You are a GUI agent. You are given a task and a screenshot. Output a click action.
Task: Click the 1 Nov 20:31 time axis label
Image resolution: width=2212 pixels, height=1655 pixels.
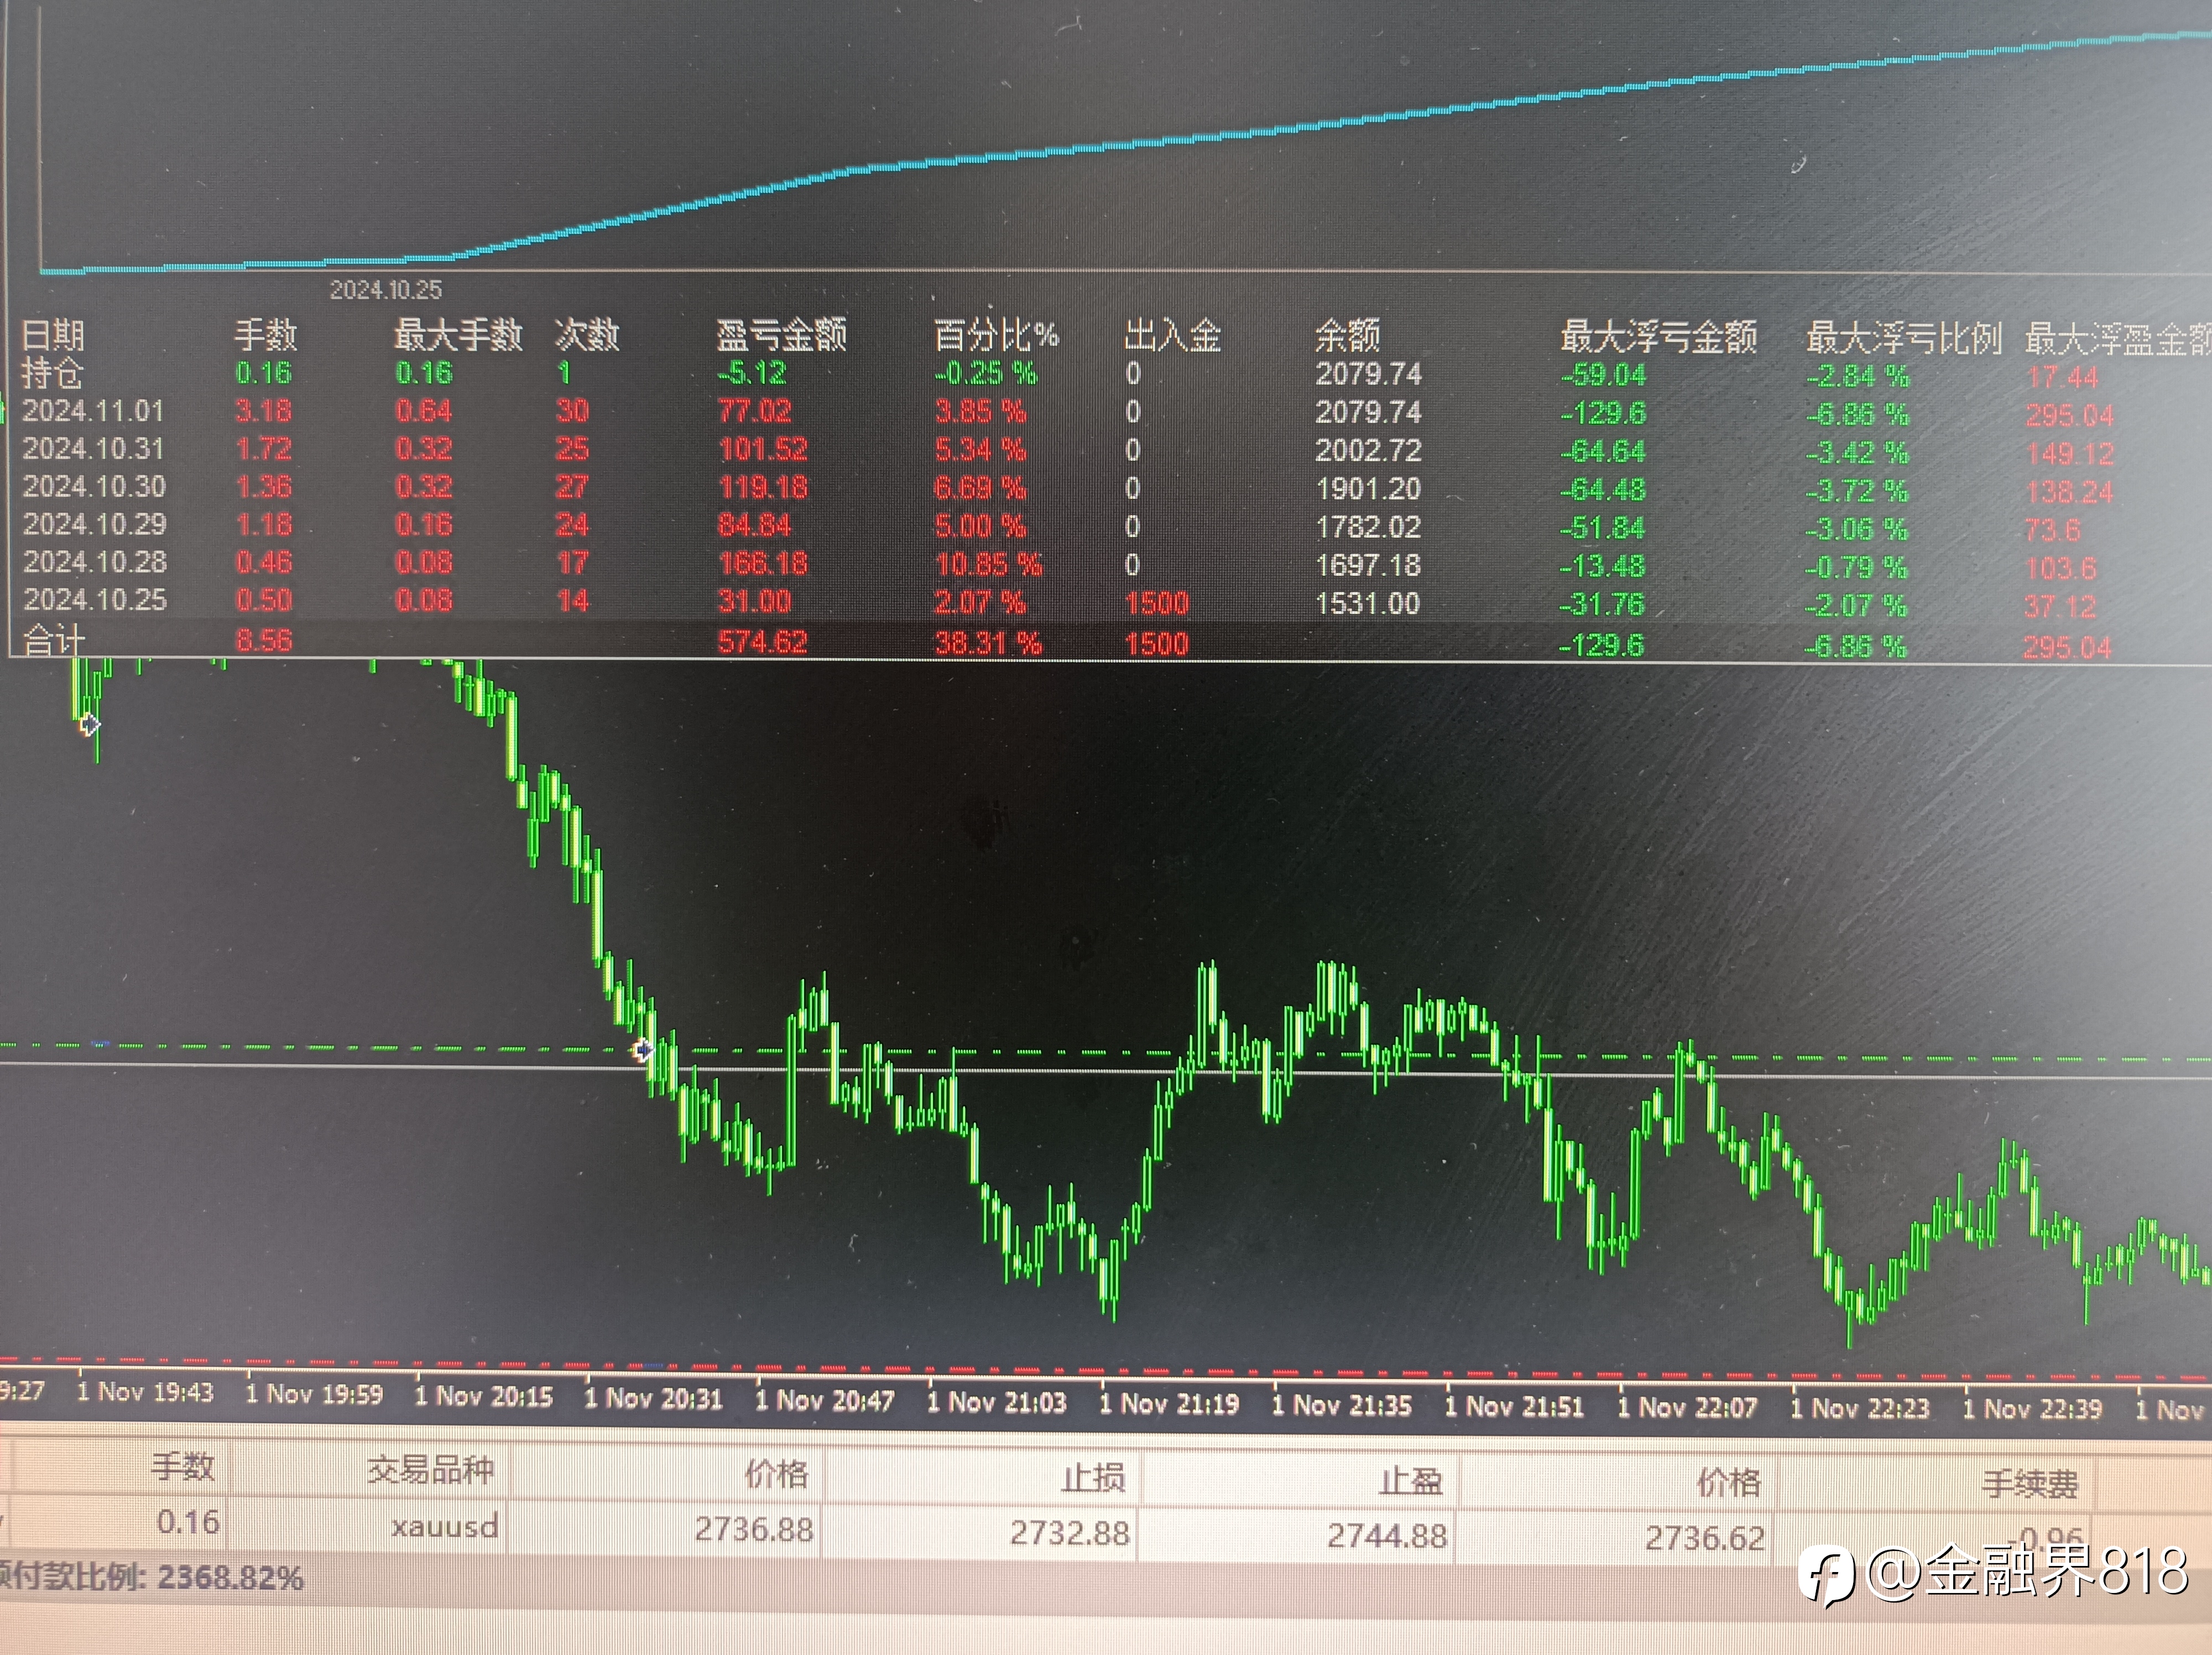(653, 1398)
